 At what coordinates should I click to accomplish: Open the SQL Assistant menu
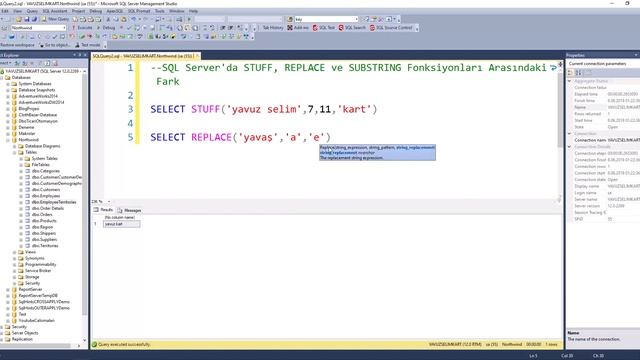pyautogui.click(x=55, y=11)
